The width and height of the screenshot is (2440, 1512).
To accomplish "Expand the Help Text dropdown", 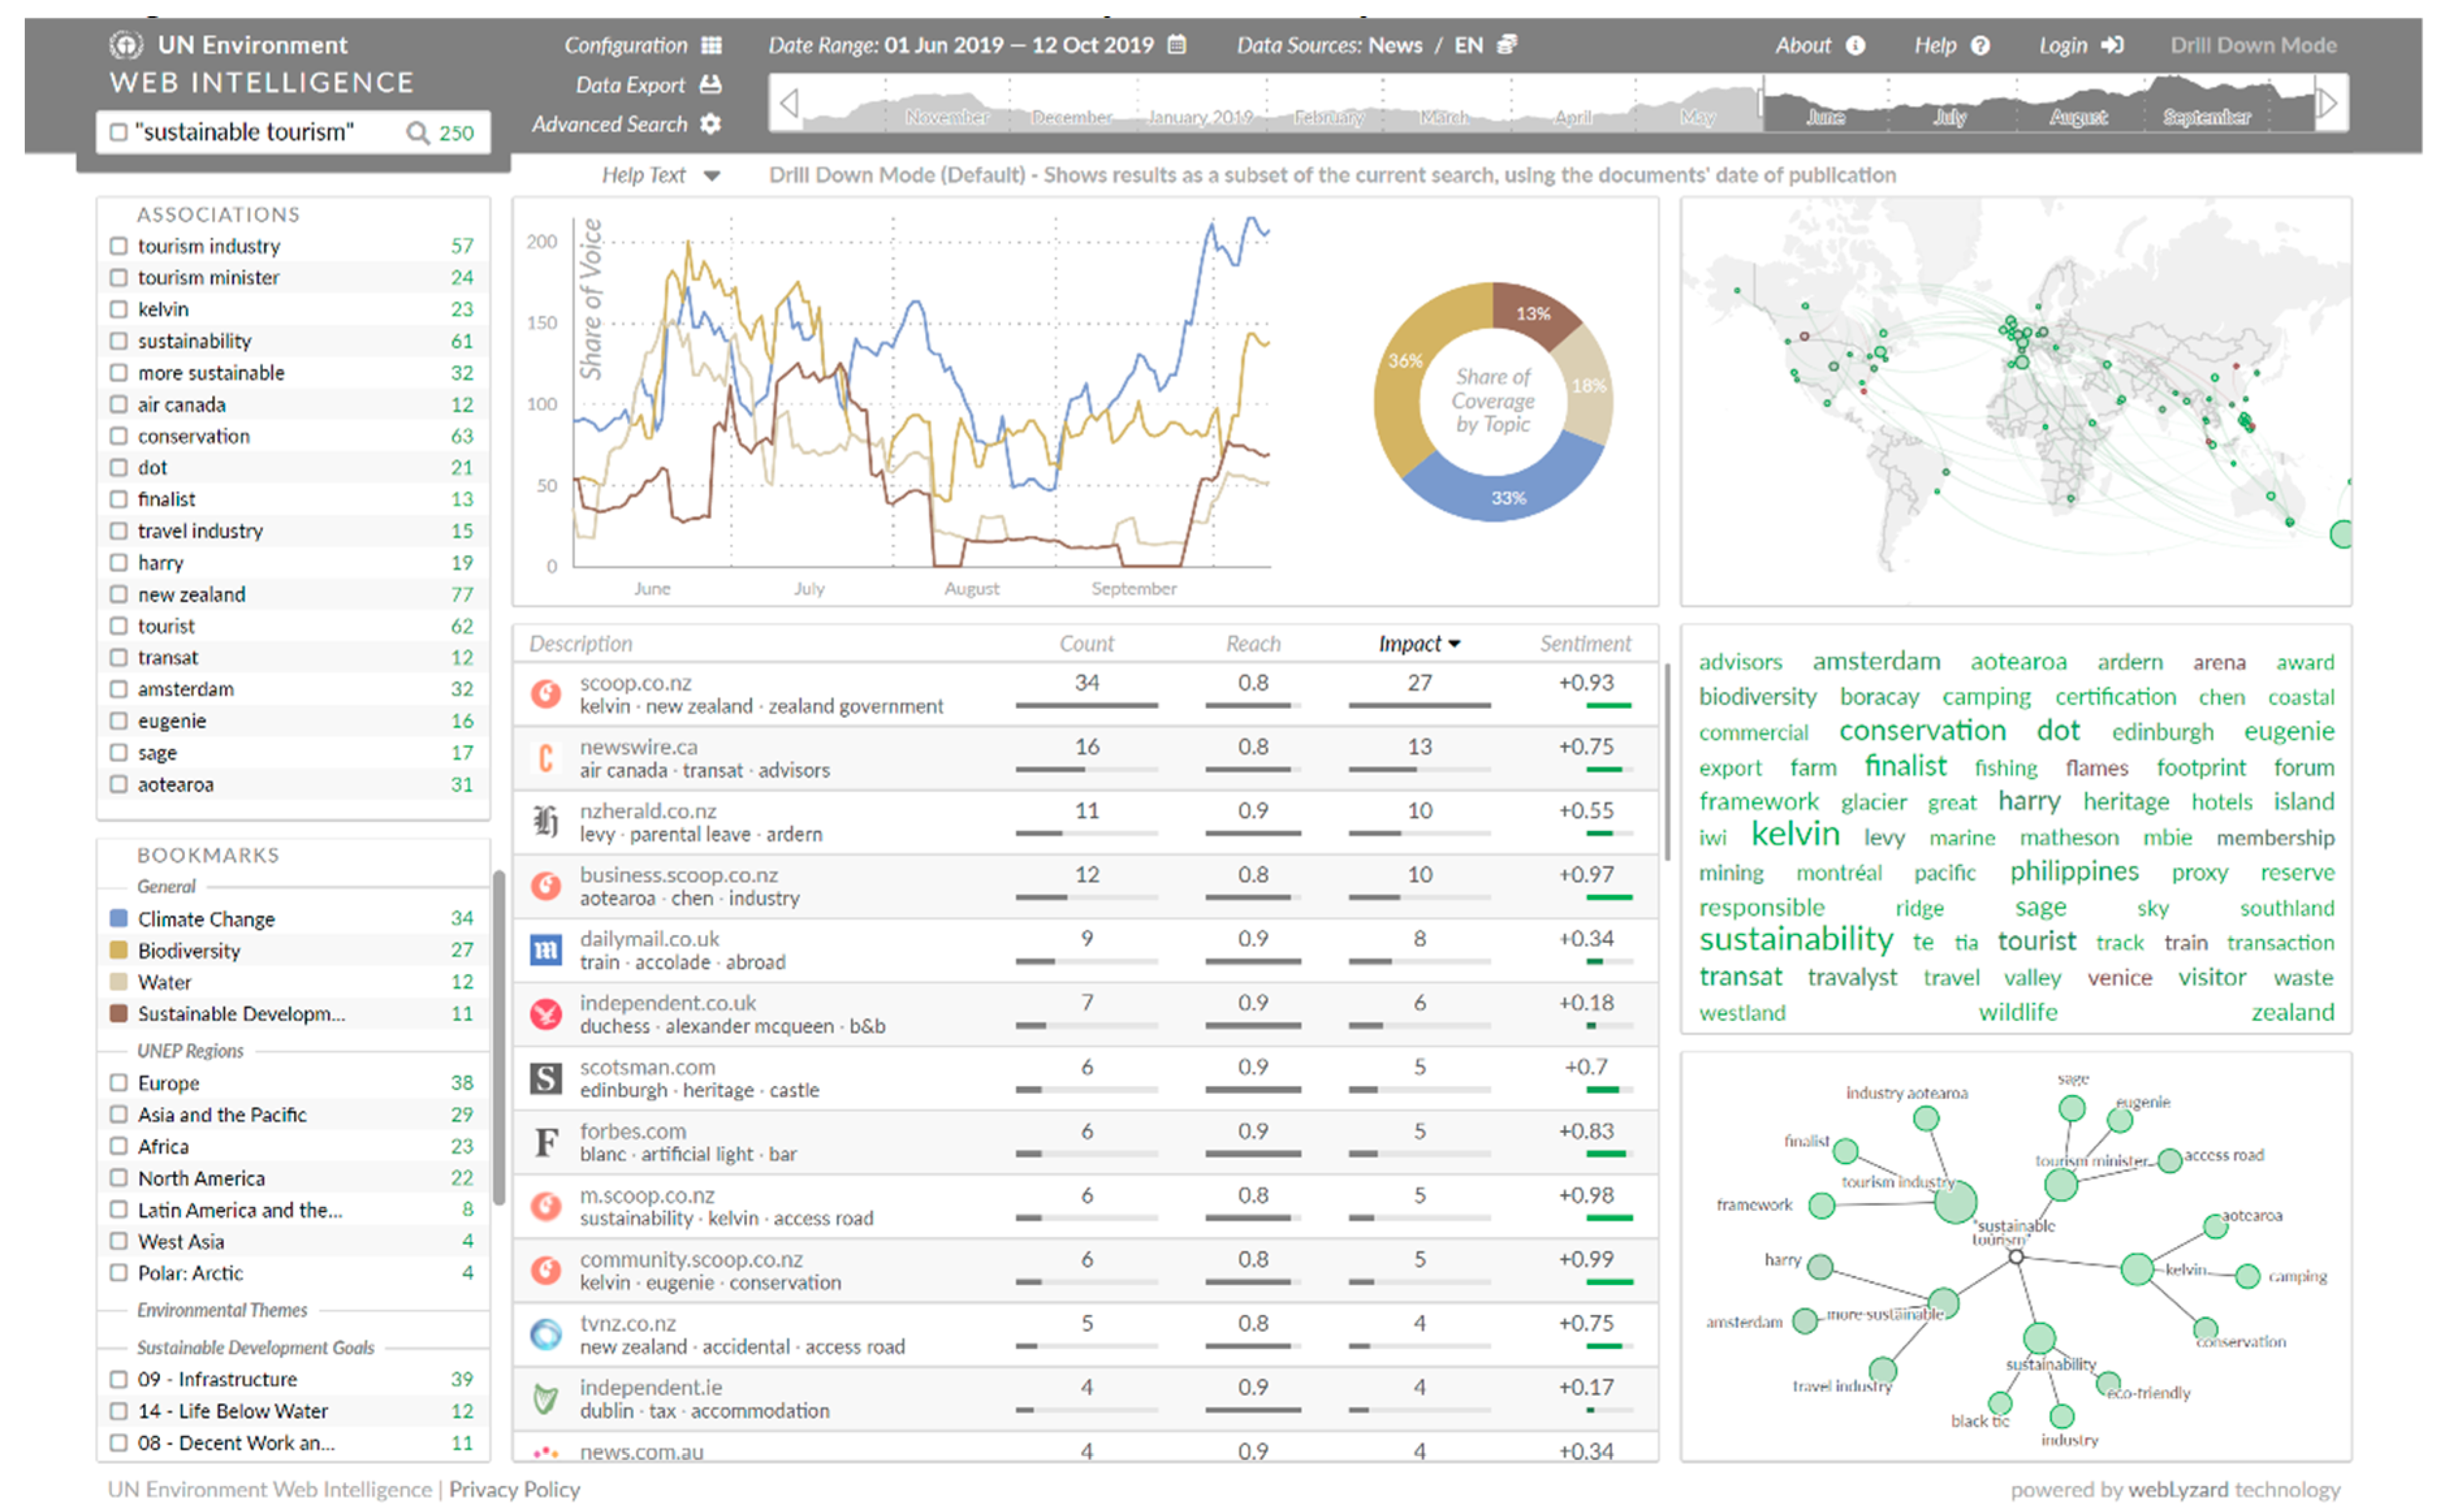I will tap(711, 176).
